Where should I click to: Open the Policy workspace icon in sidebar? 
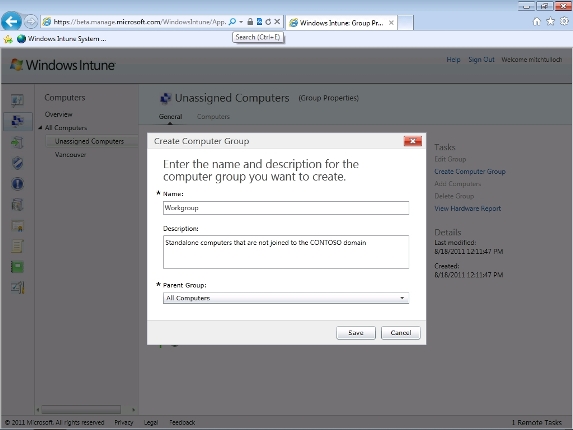[17, 247]
